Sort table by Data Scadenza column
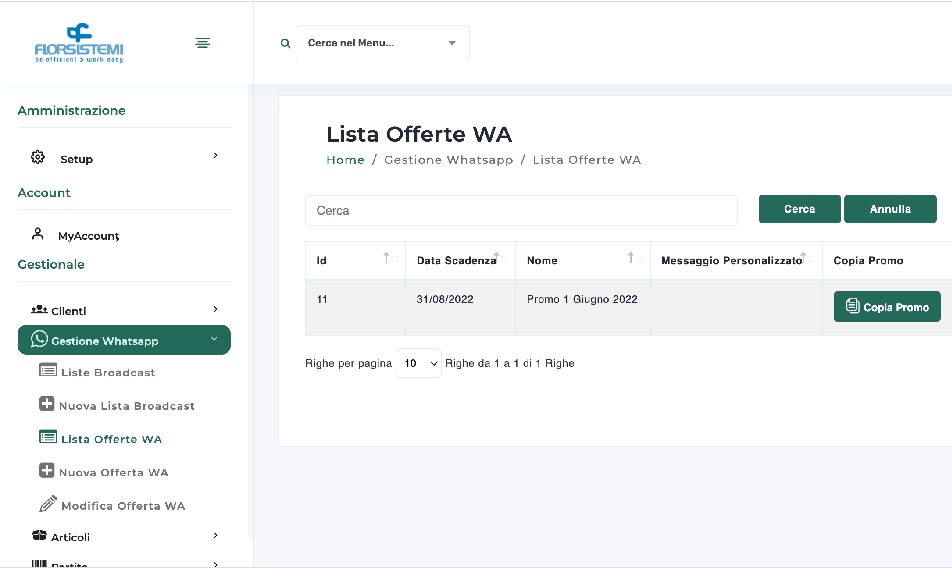The image size is (952, 575). coord(499,259)
